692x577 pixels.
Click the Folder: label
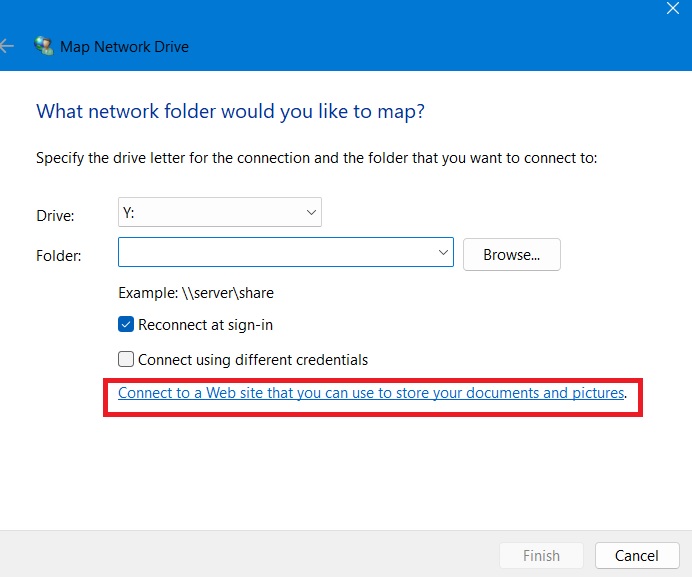coord(59,256)
